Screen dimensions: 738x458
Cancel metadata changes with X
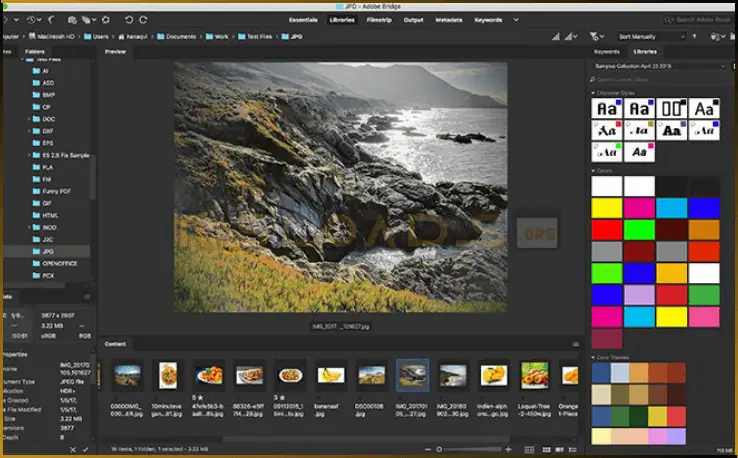[x=73, y=450]
